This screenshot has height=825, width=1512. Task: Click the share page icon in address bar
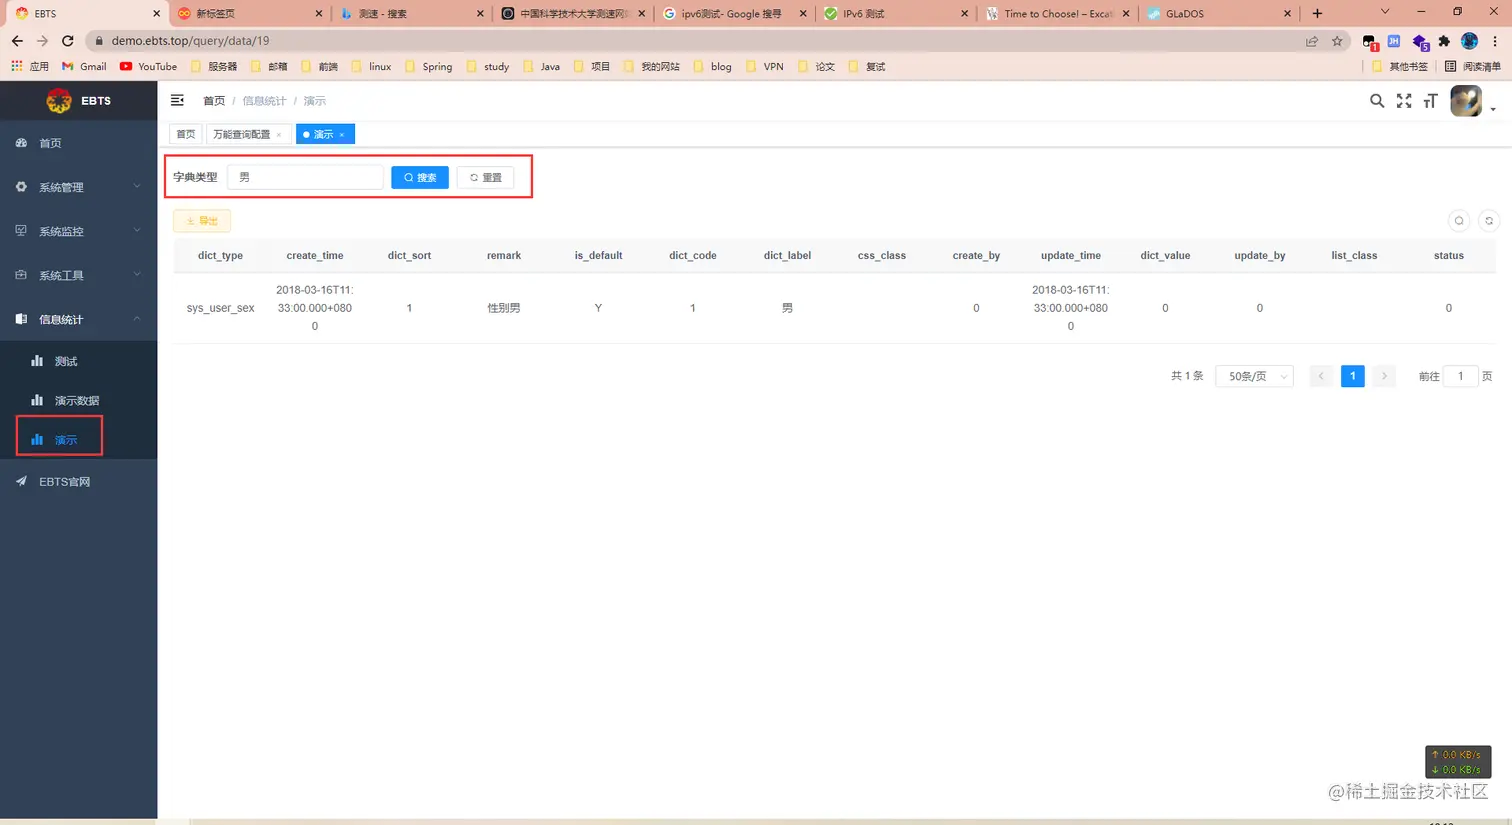click(x=1311, y=41)
